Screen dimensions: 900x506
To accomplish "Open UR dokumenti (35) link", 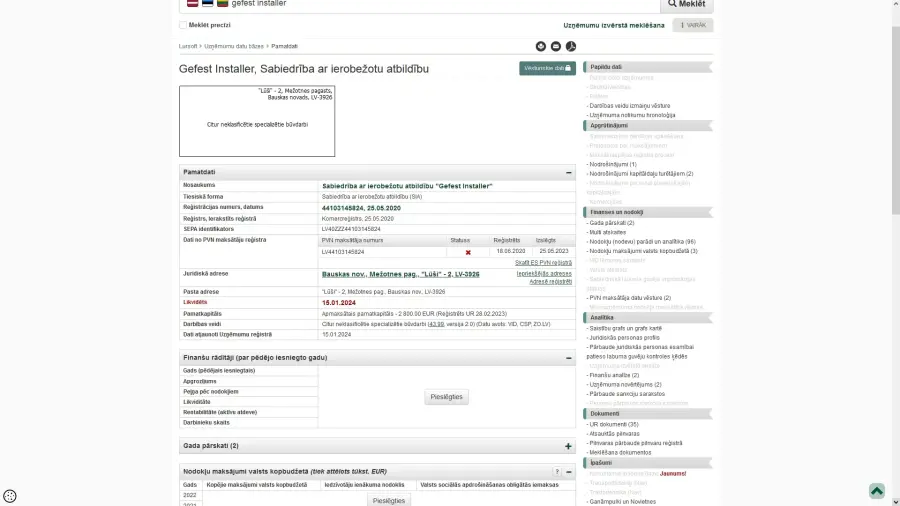I will click(x=614, y=425).
